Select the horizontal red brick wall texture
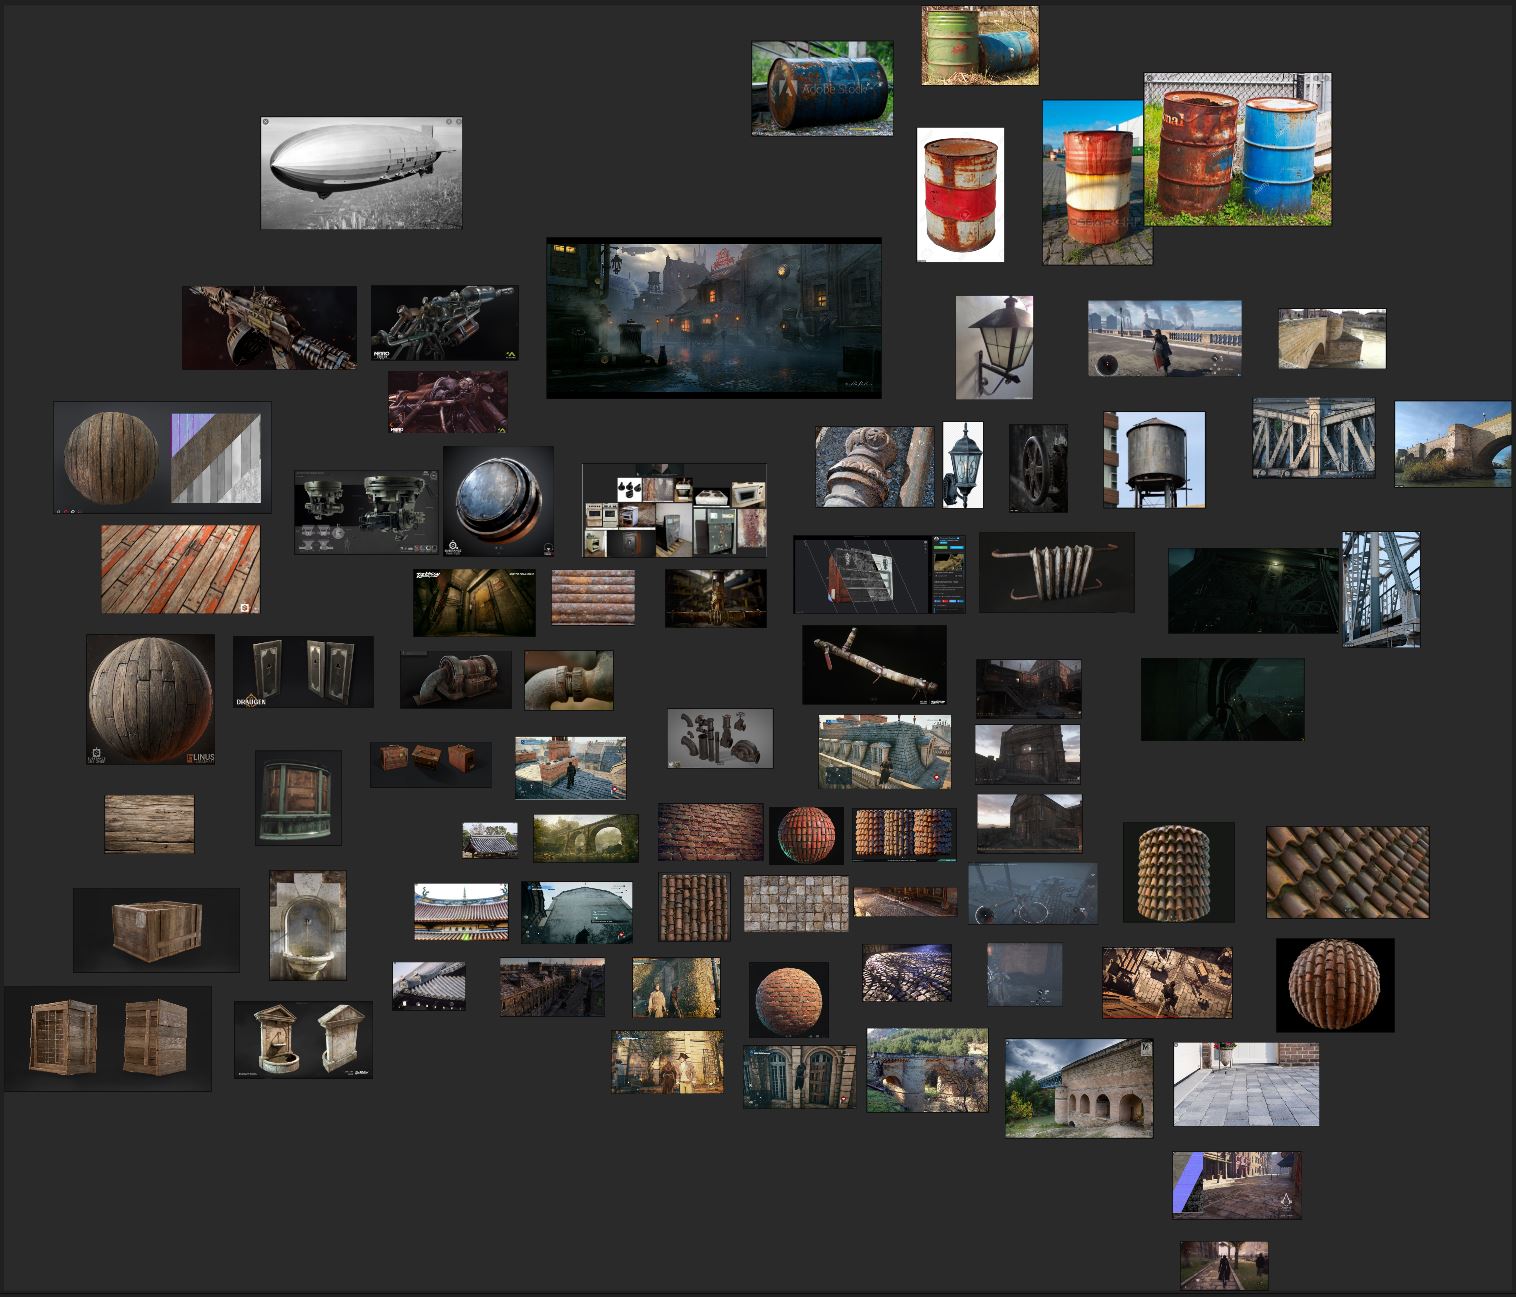This screenshot has height=1297, width=1516. [711, 832]
